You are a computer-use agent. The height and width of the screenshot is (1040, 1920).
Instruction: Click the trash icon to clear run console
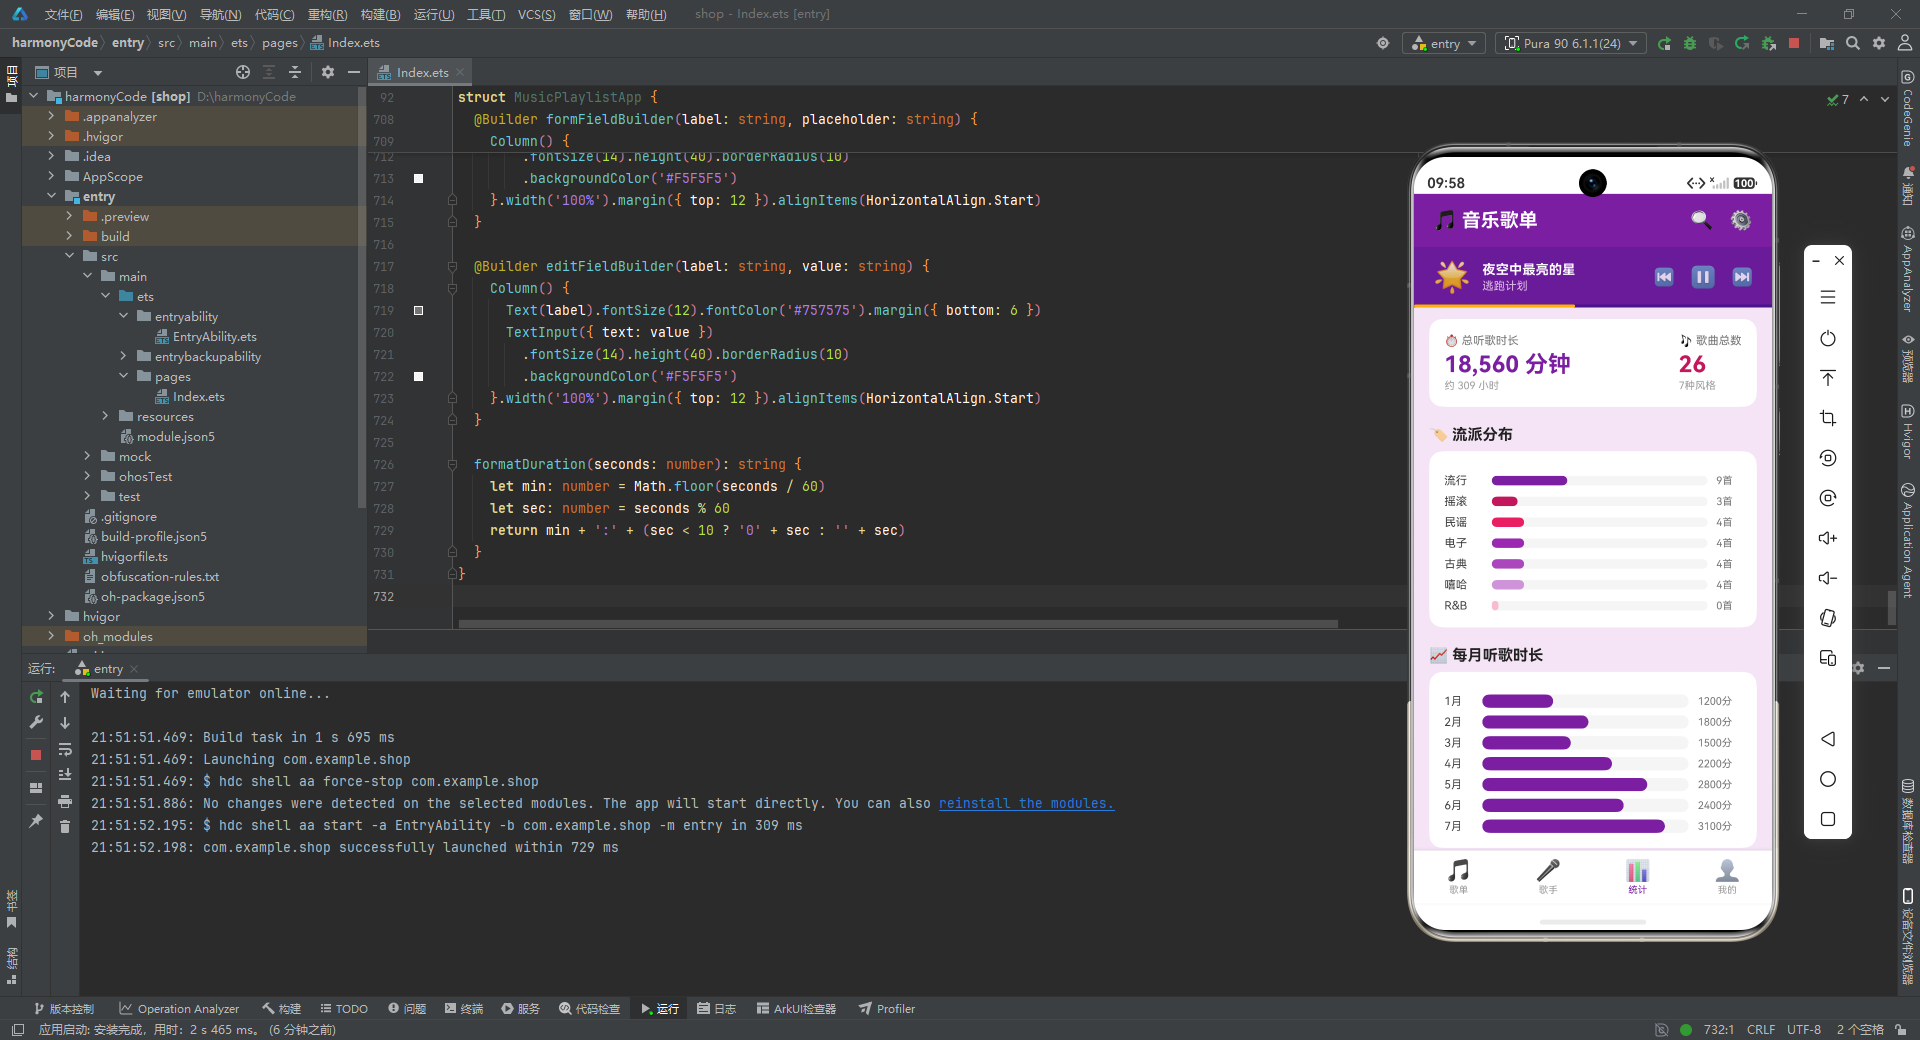[65, 826]
